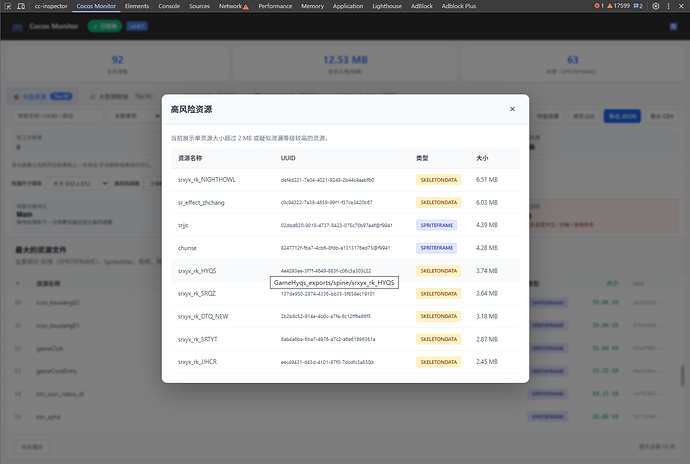This screenshot has height=464, width=690.
Task: Click the SPRITEFRAME tag in the chunse row
Action: tap(437, 248)
